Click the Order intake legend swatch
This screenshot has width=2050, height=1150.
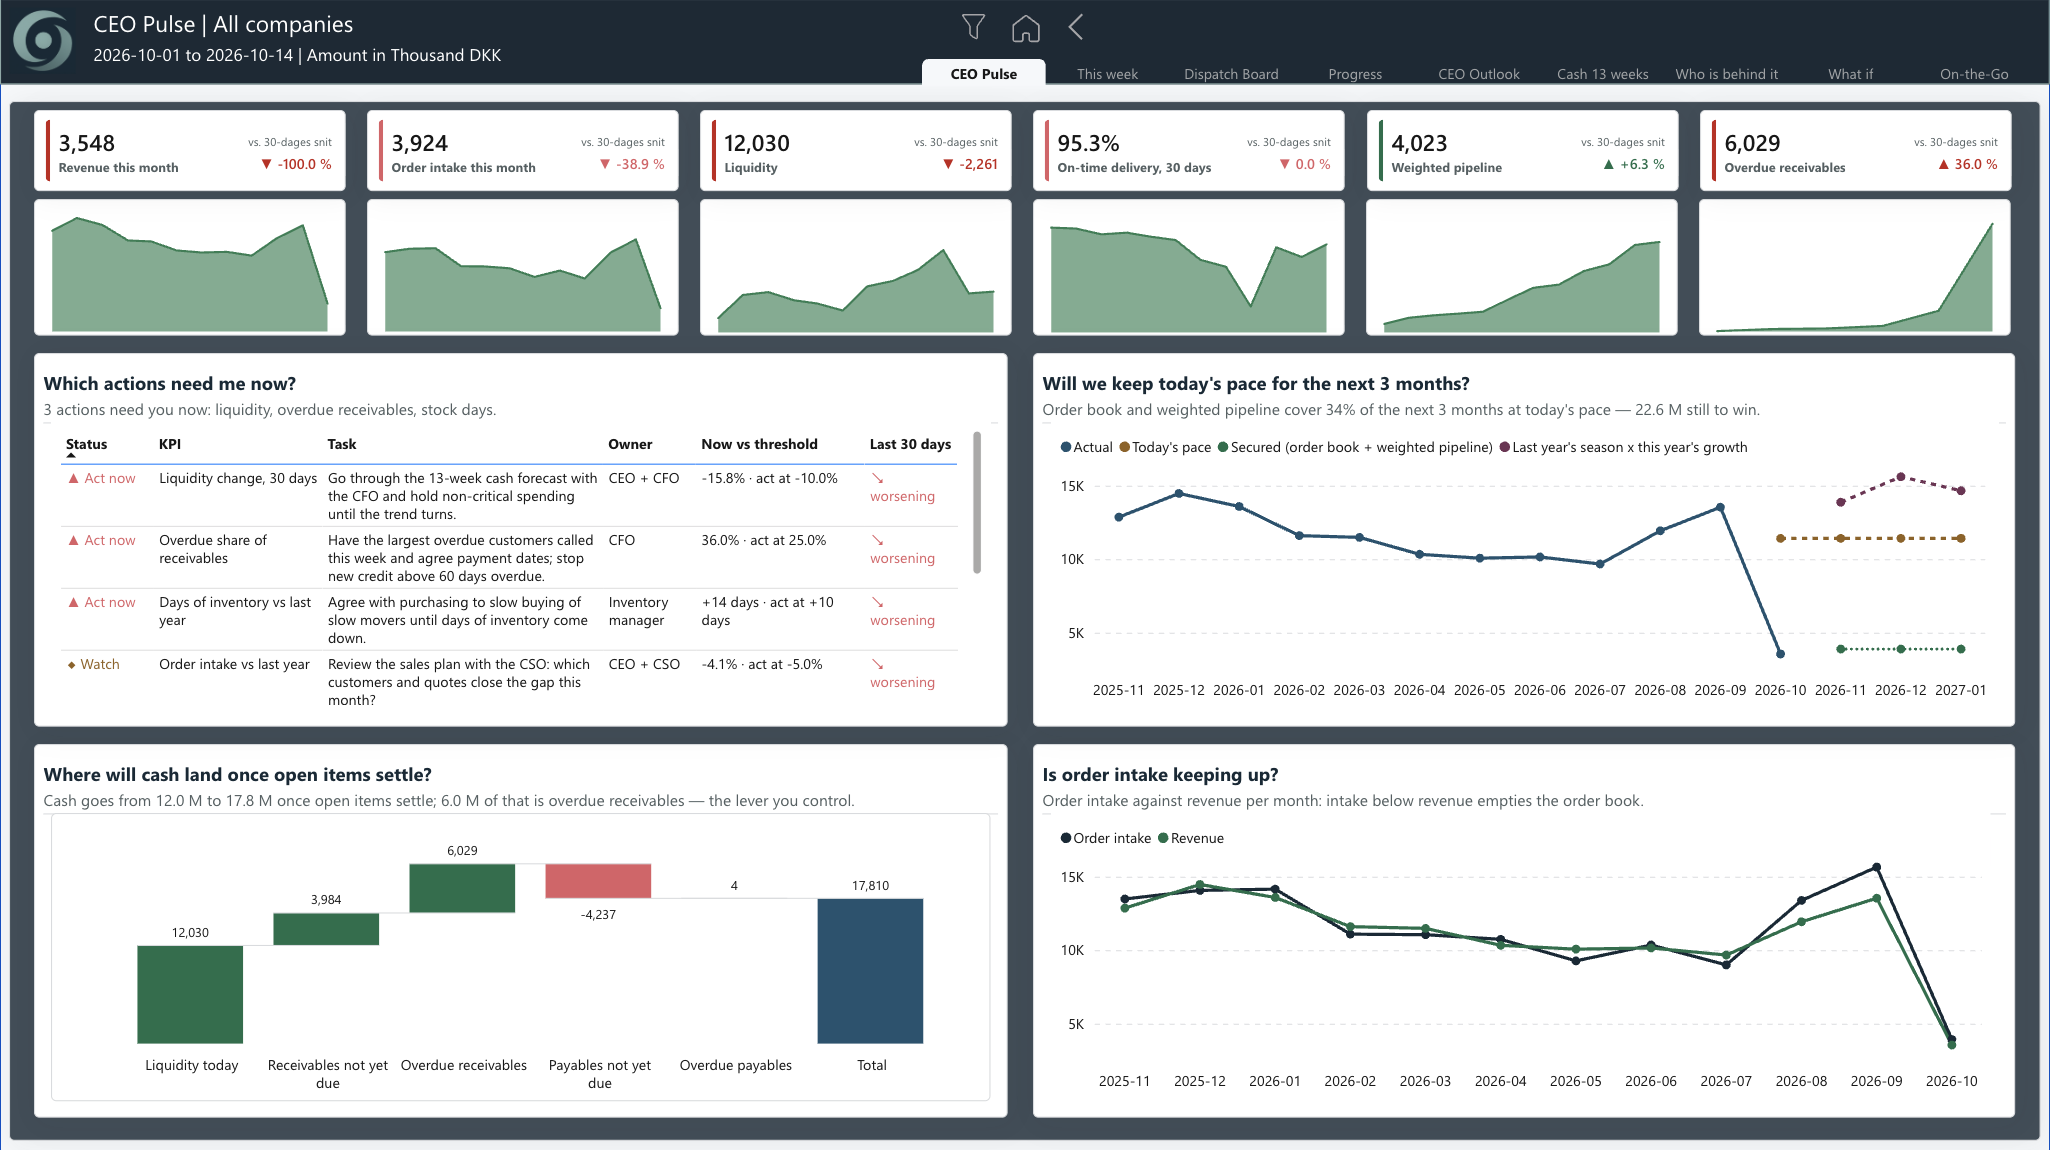point(1066,838)
